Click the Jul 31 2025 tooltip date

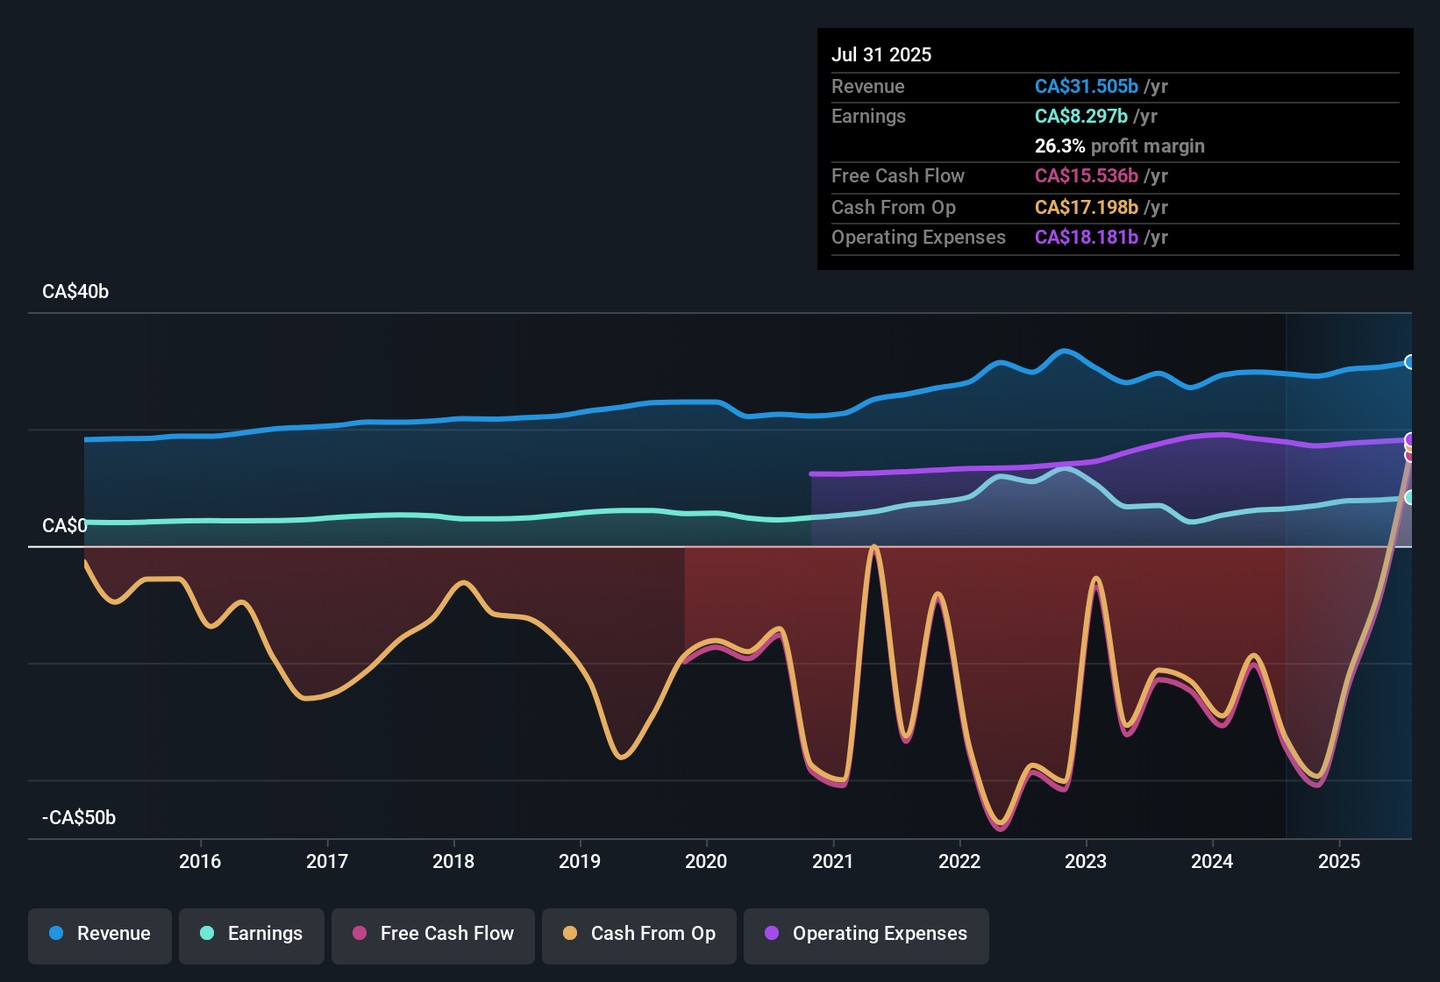881,55
